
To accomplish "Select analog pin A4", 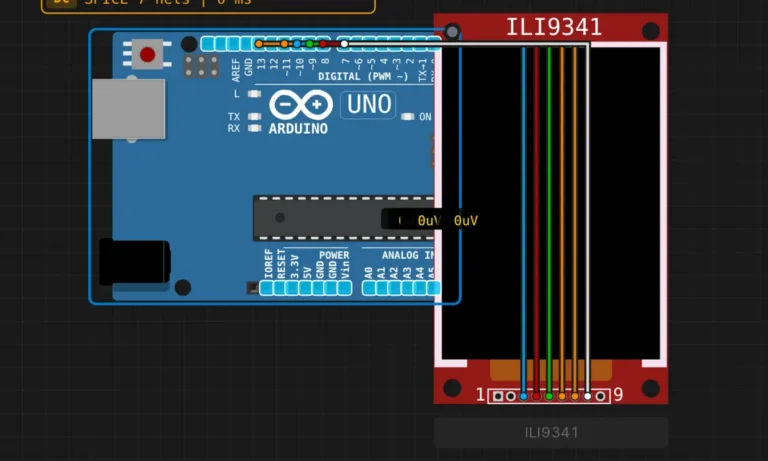I will click(x=420, y=288).
